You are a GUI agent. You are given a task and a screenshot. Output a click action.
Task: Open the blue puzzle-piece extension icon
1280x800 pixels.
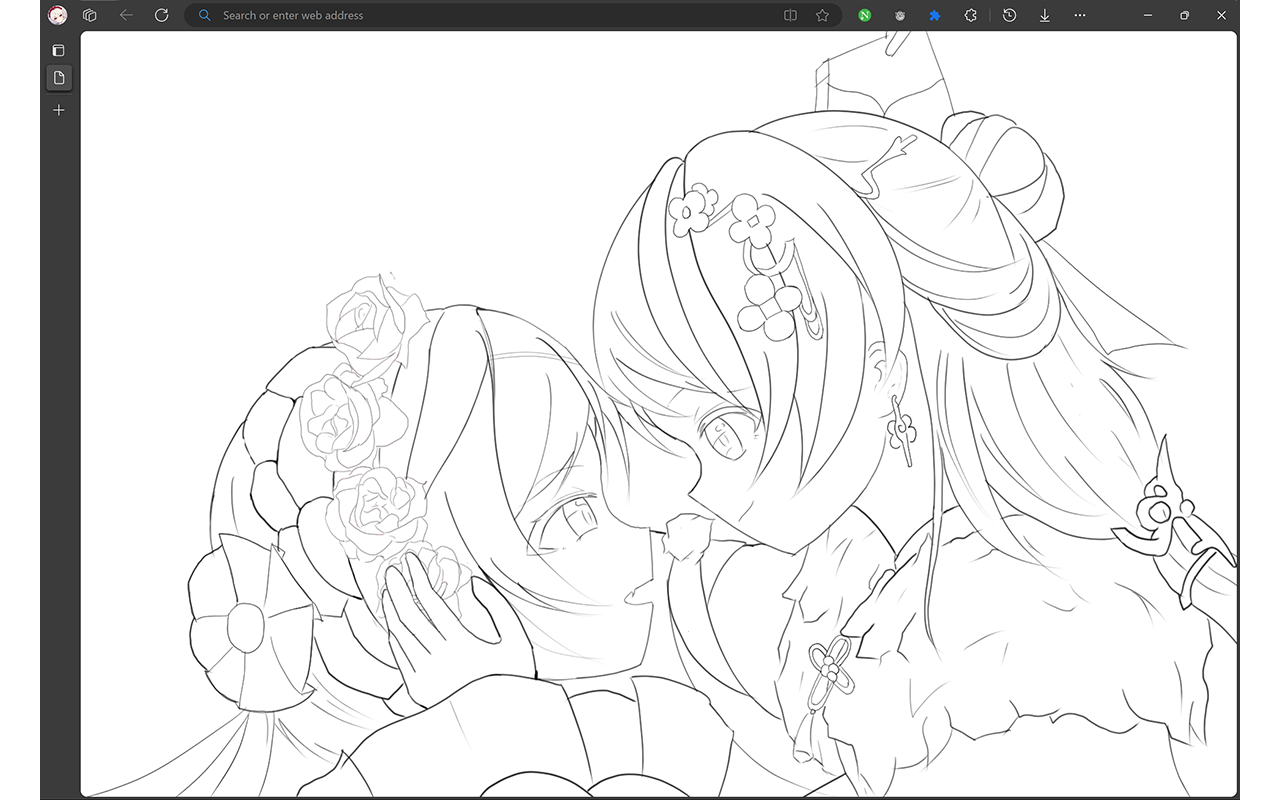pyautogui.click(x=935, y=15)
